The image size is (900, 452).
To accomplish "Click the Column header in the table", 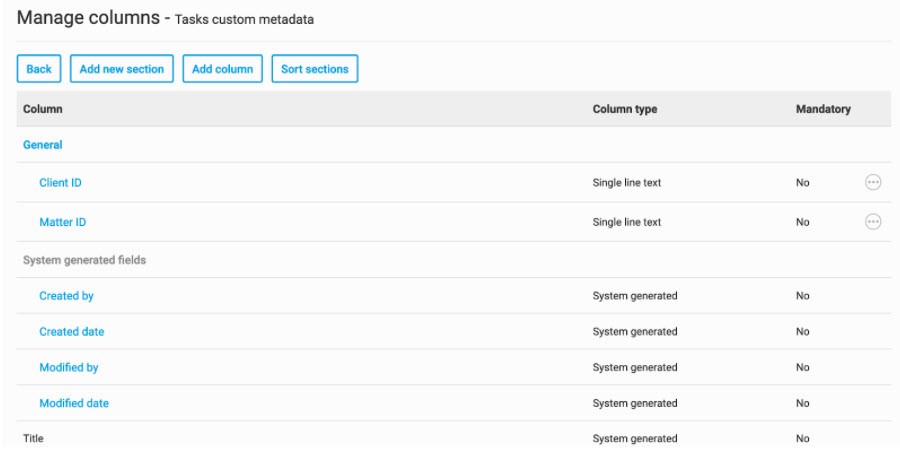I will 43,109.
